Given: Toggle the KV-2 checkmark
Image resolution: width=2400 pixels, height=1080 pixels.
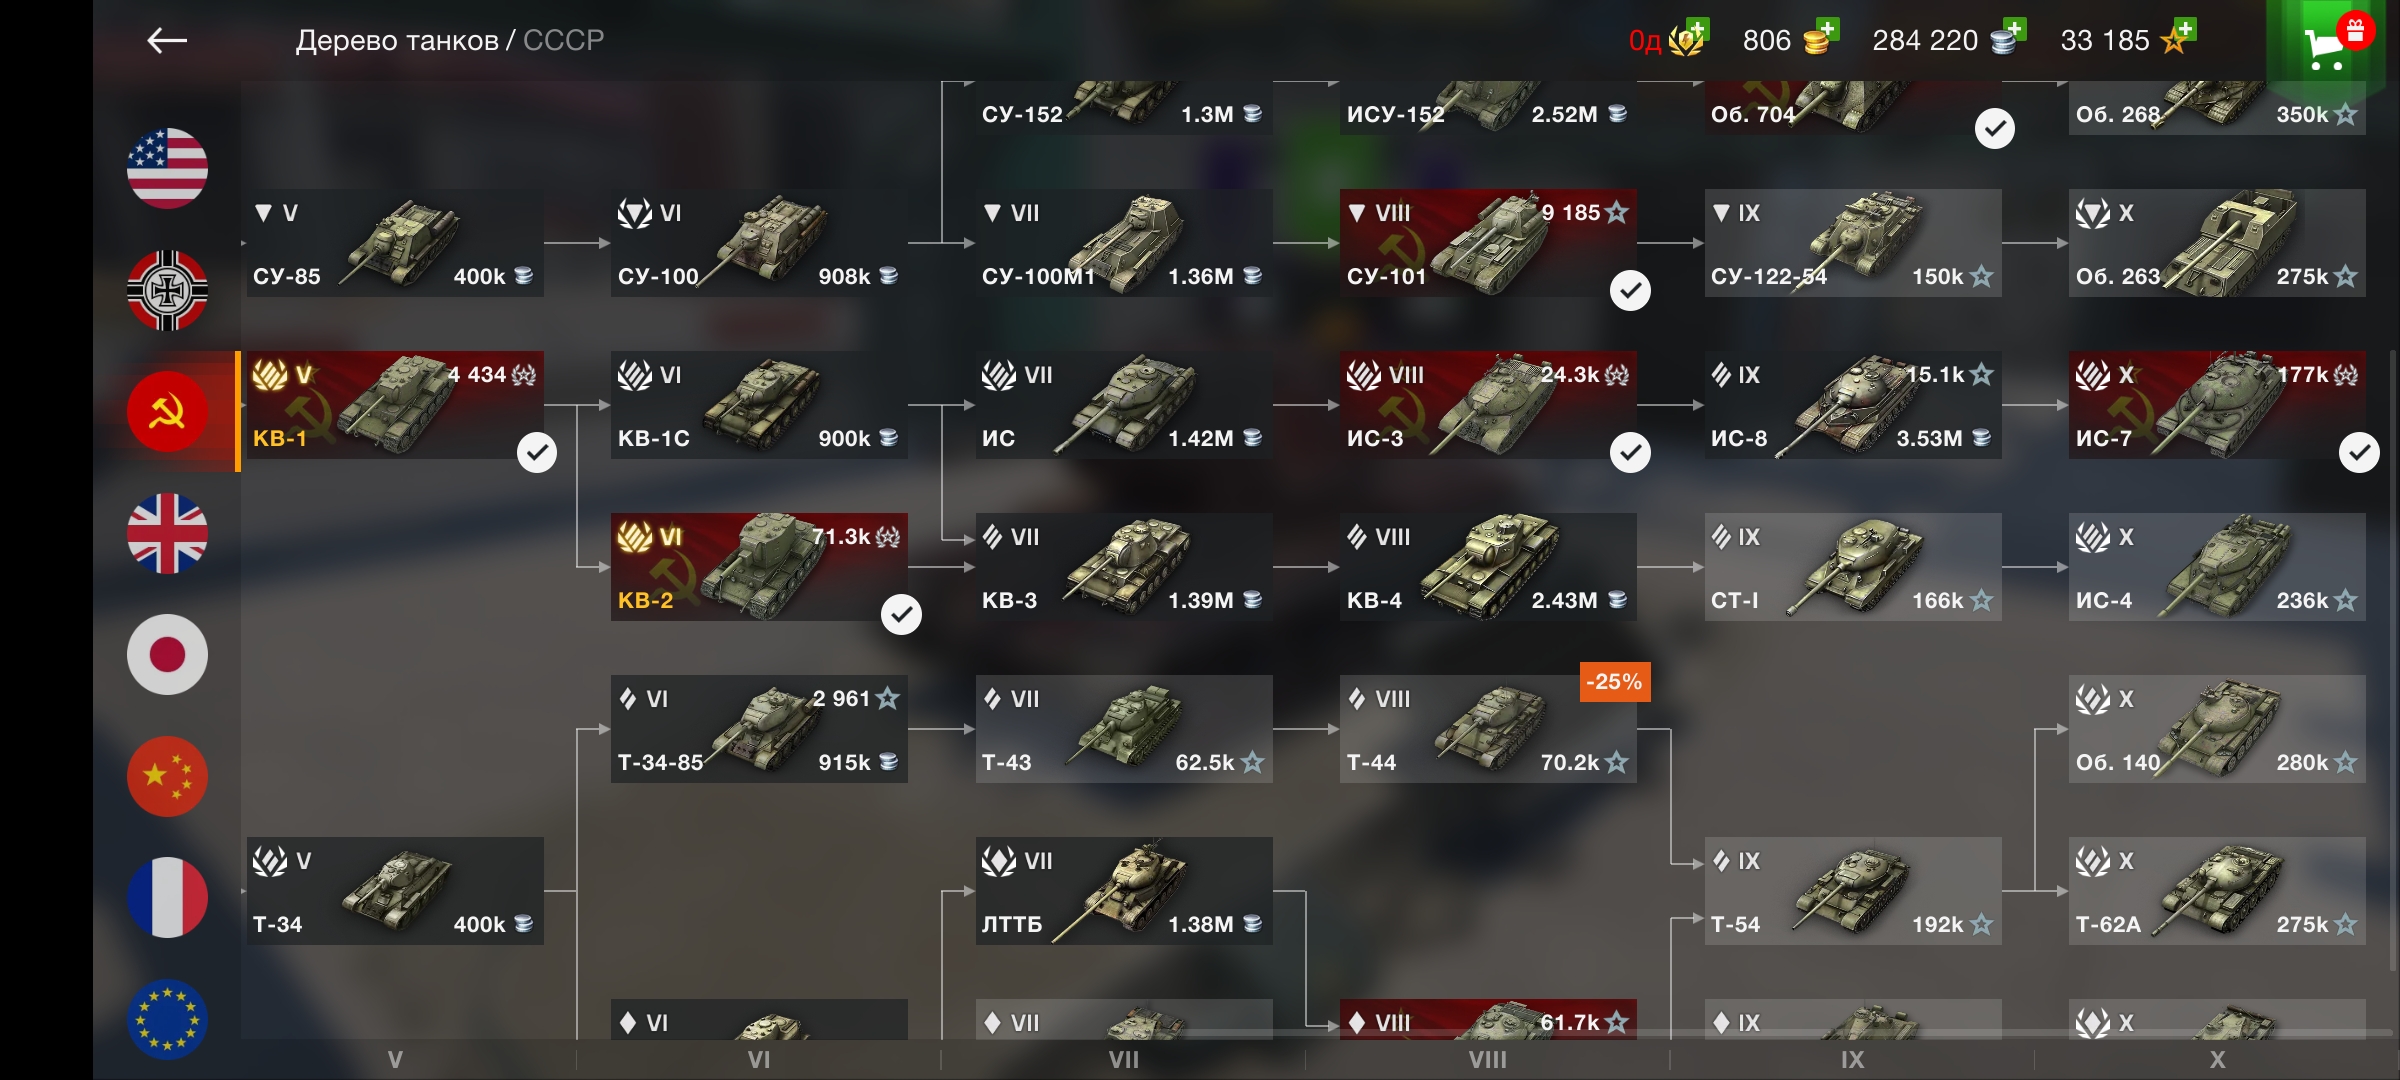Looking at the screenshot, I should [901, 615].
